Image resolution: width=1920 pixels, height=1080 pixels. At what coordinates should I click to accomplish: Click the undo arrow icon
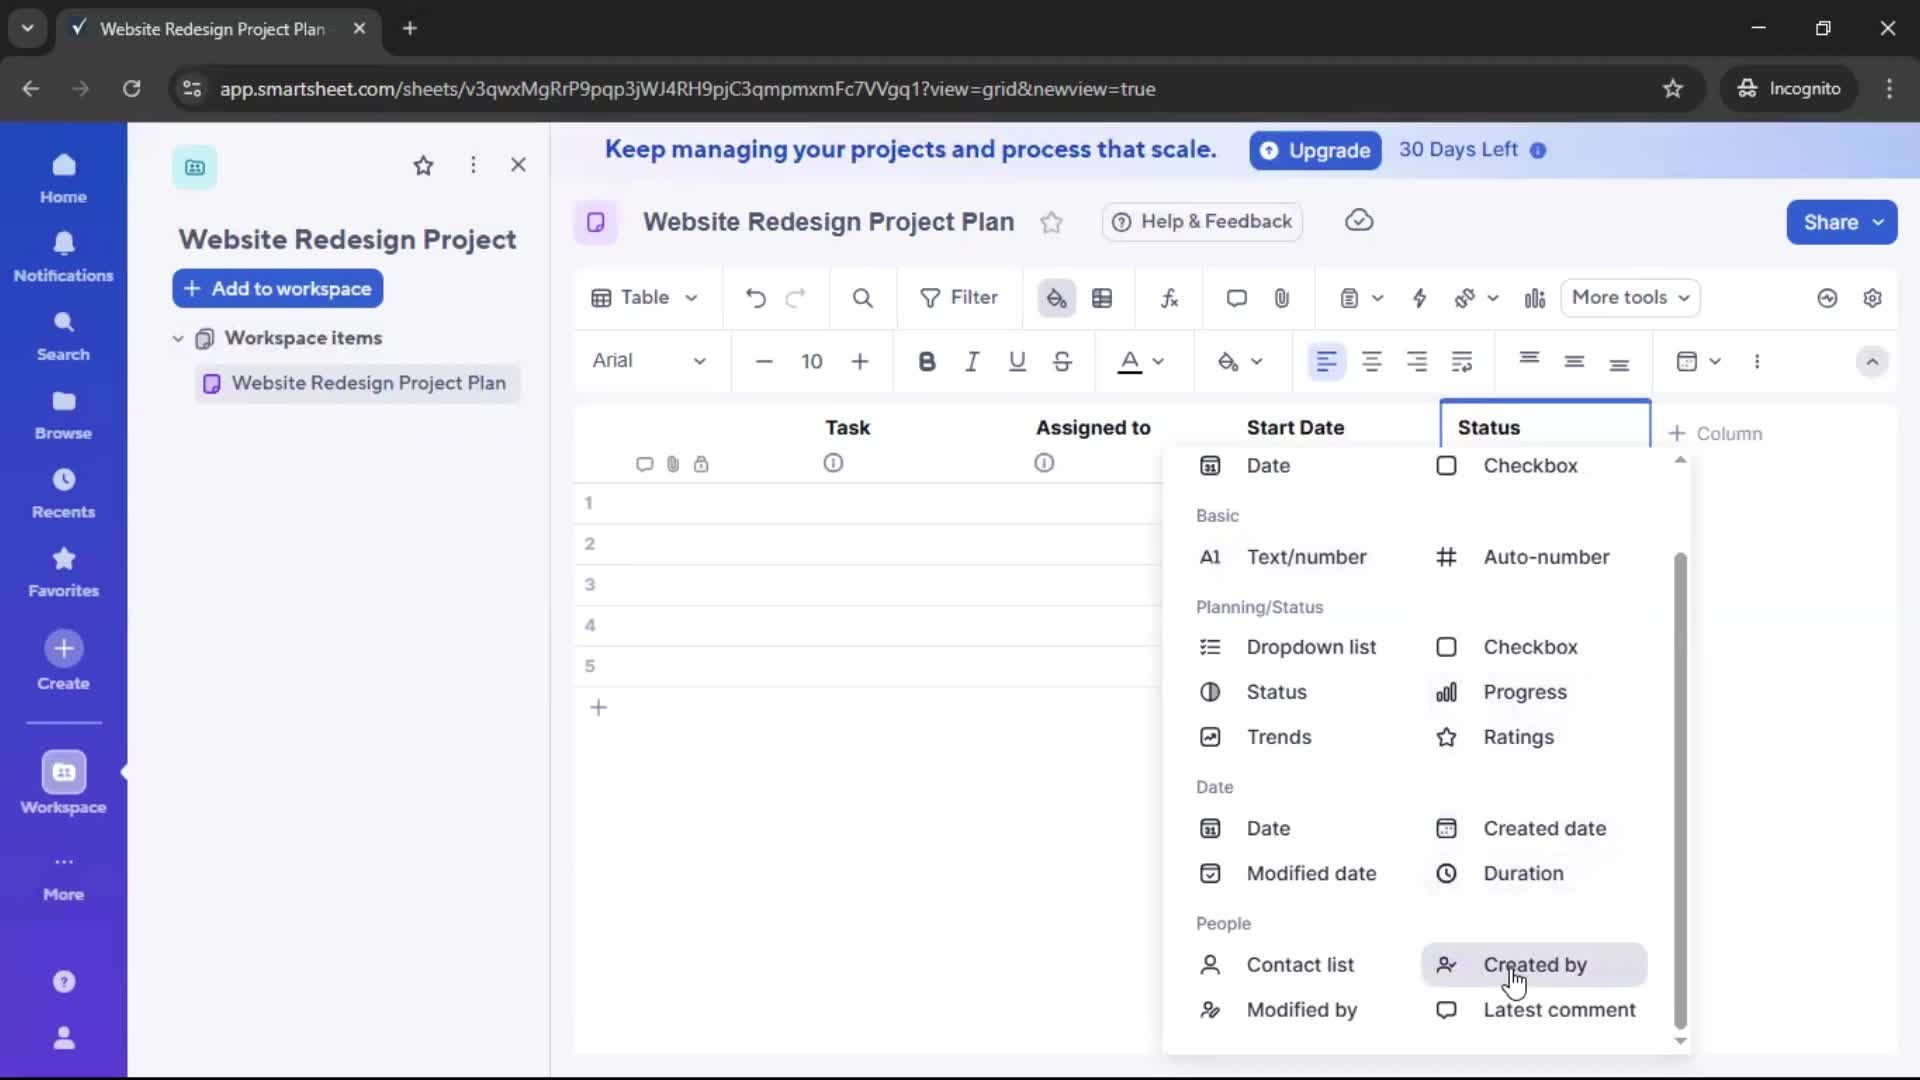click(x=755, y=297)
